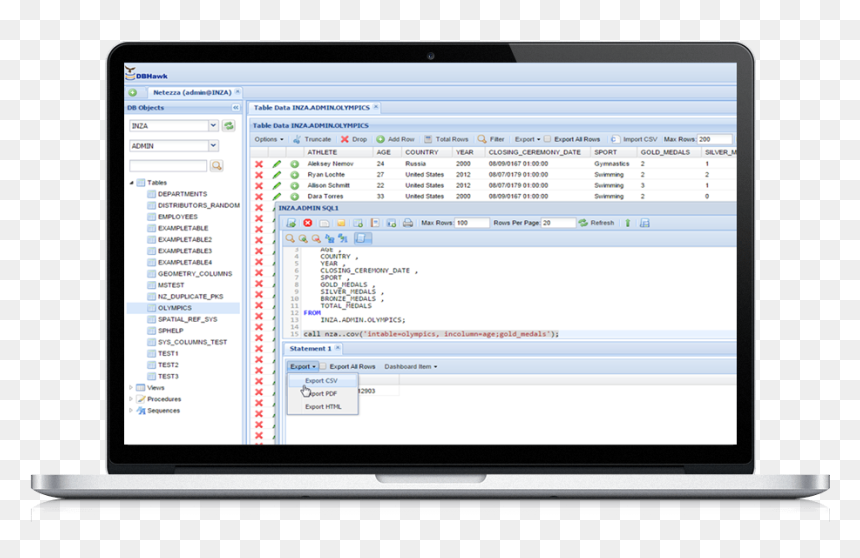The image size is (860, 558).
Task: Select the OLYMPICS table in tree
Action: coord(174,308)
